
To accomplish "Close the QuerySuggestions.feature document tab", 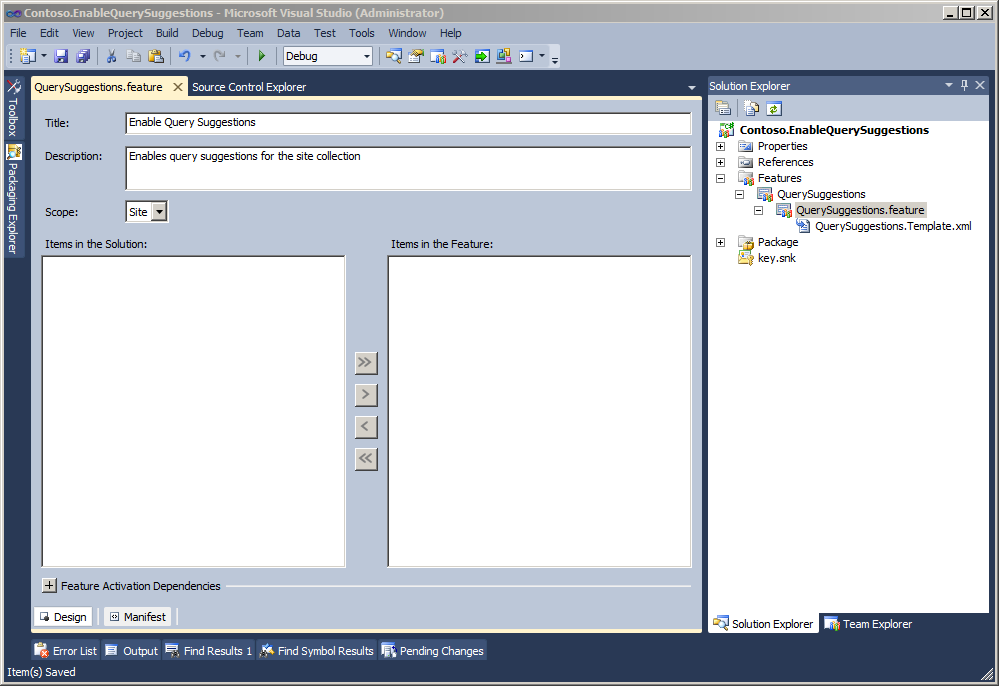I will [178, 87].
